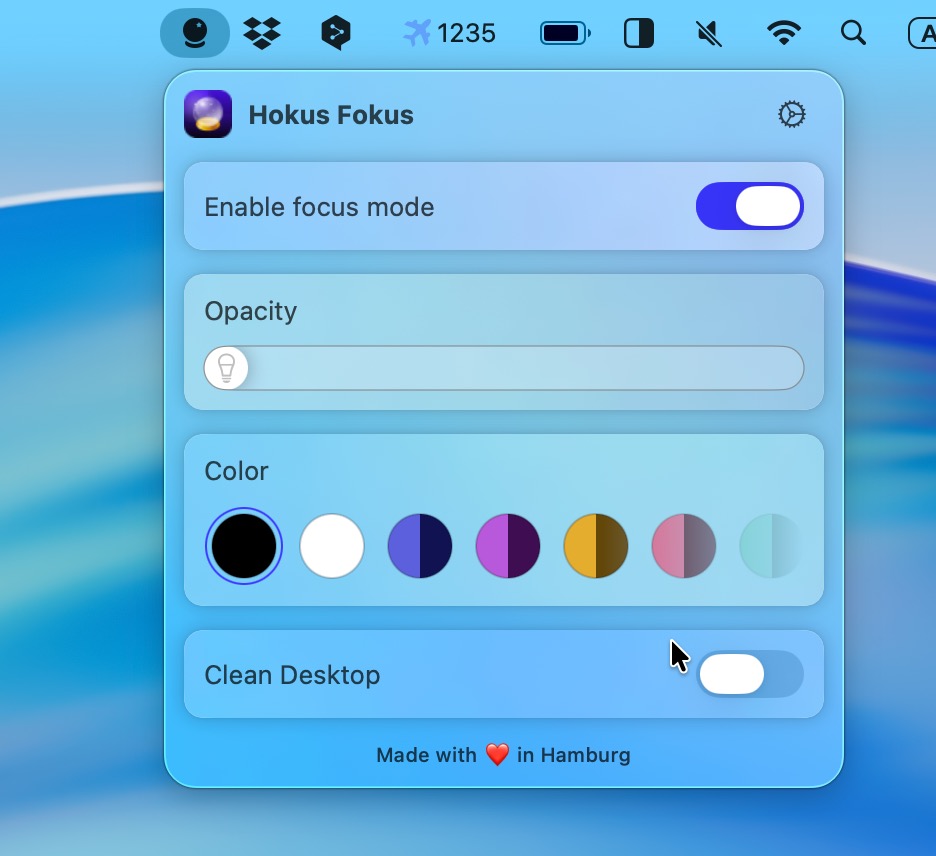
Task: Click the airplane 1235 menu bar item
Action: pos(449,34)
